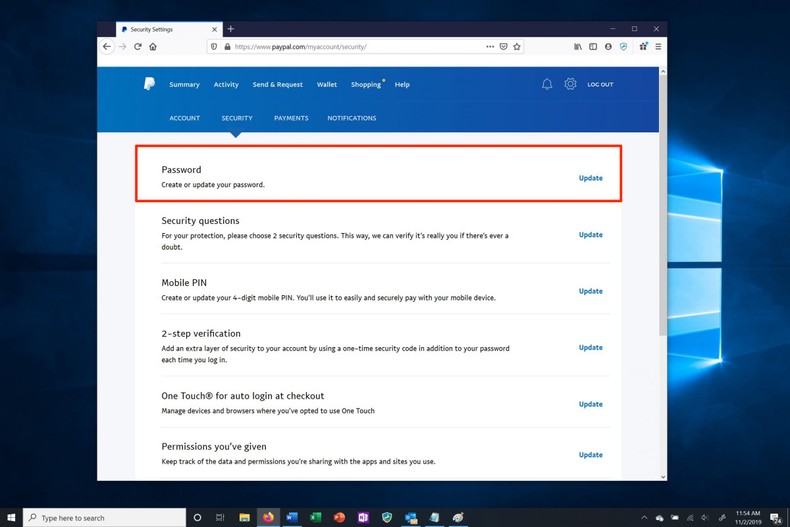This screenshot has height=527, width=790.
Task: Click the PayPal URL address bar
Action: click(x=350, y=47)
